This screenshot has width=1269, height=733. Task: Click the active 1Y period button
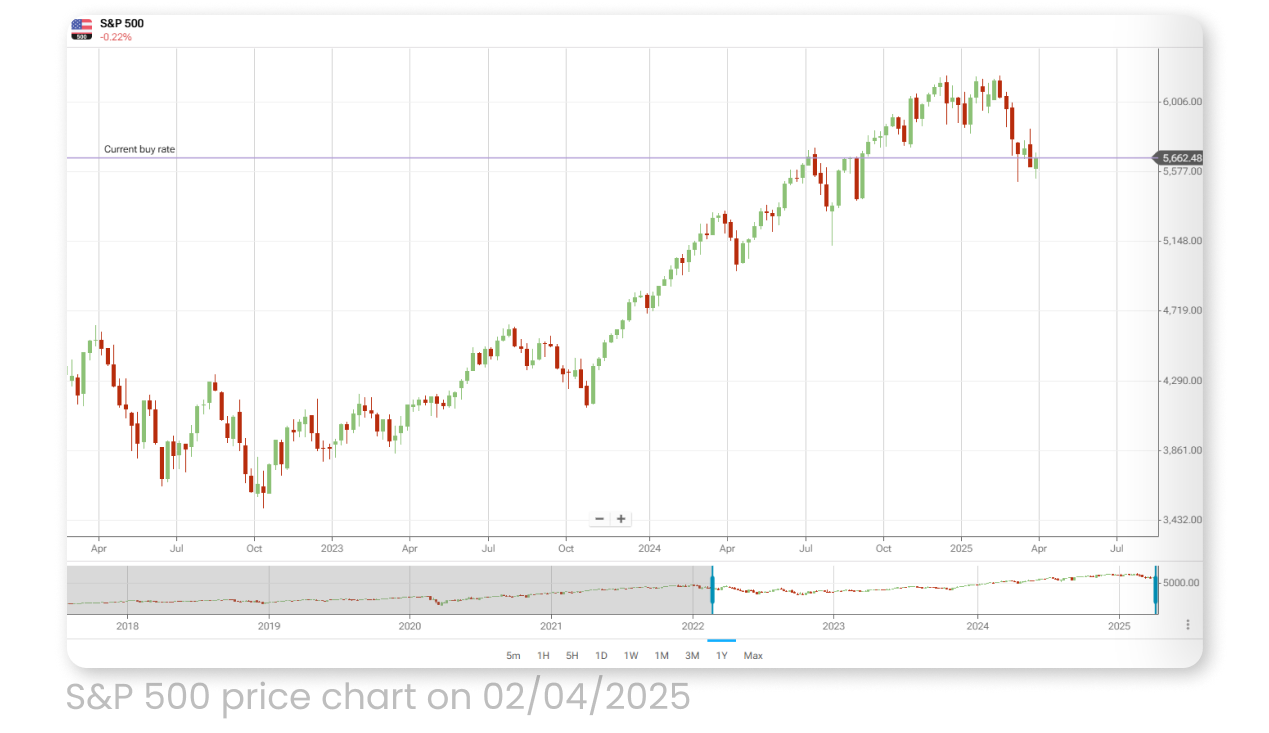click(x=721, y=655)
